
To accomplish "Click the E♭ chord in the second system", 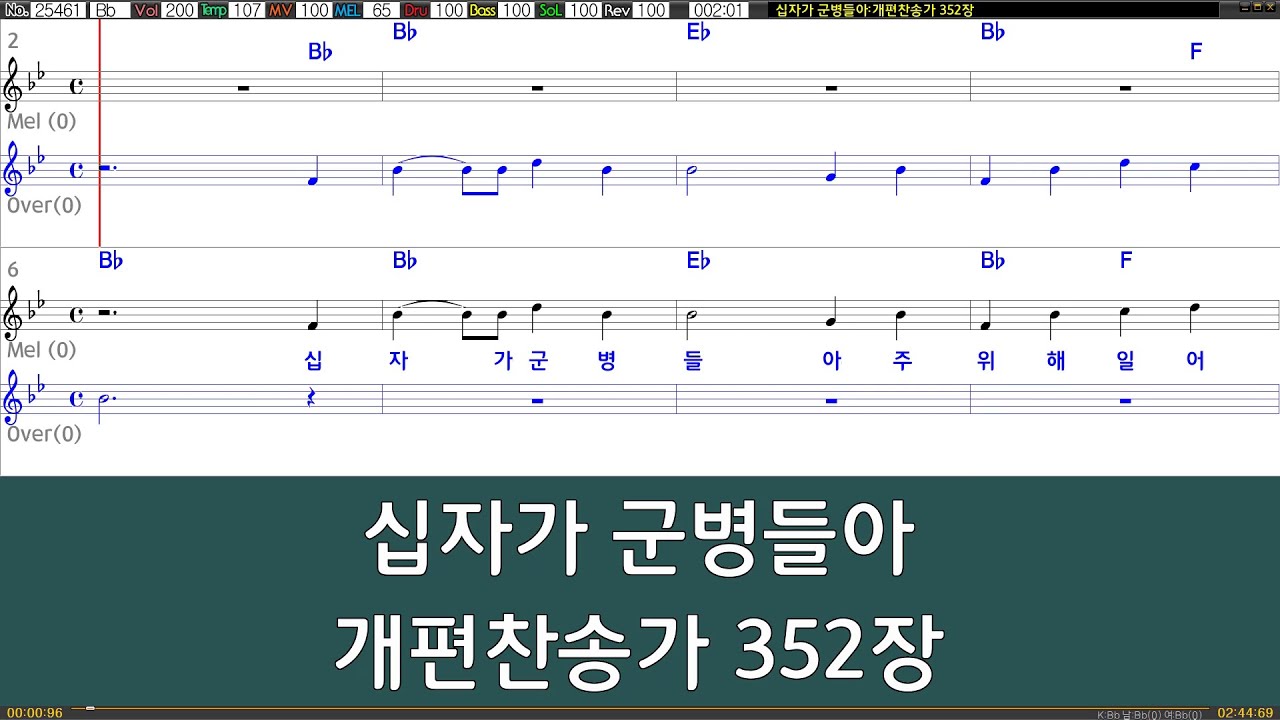I will 698,261.
